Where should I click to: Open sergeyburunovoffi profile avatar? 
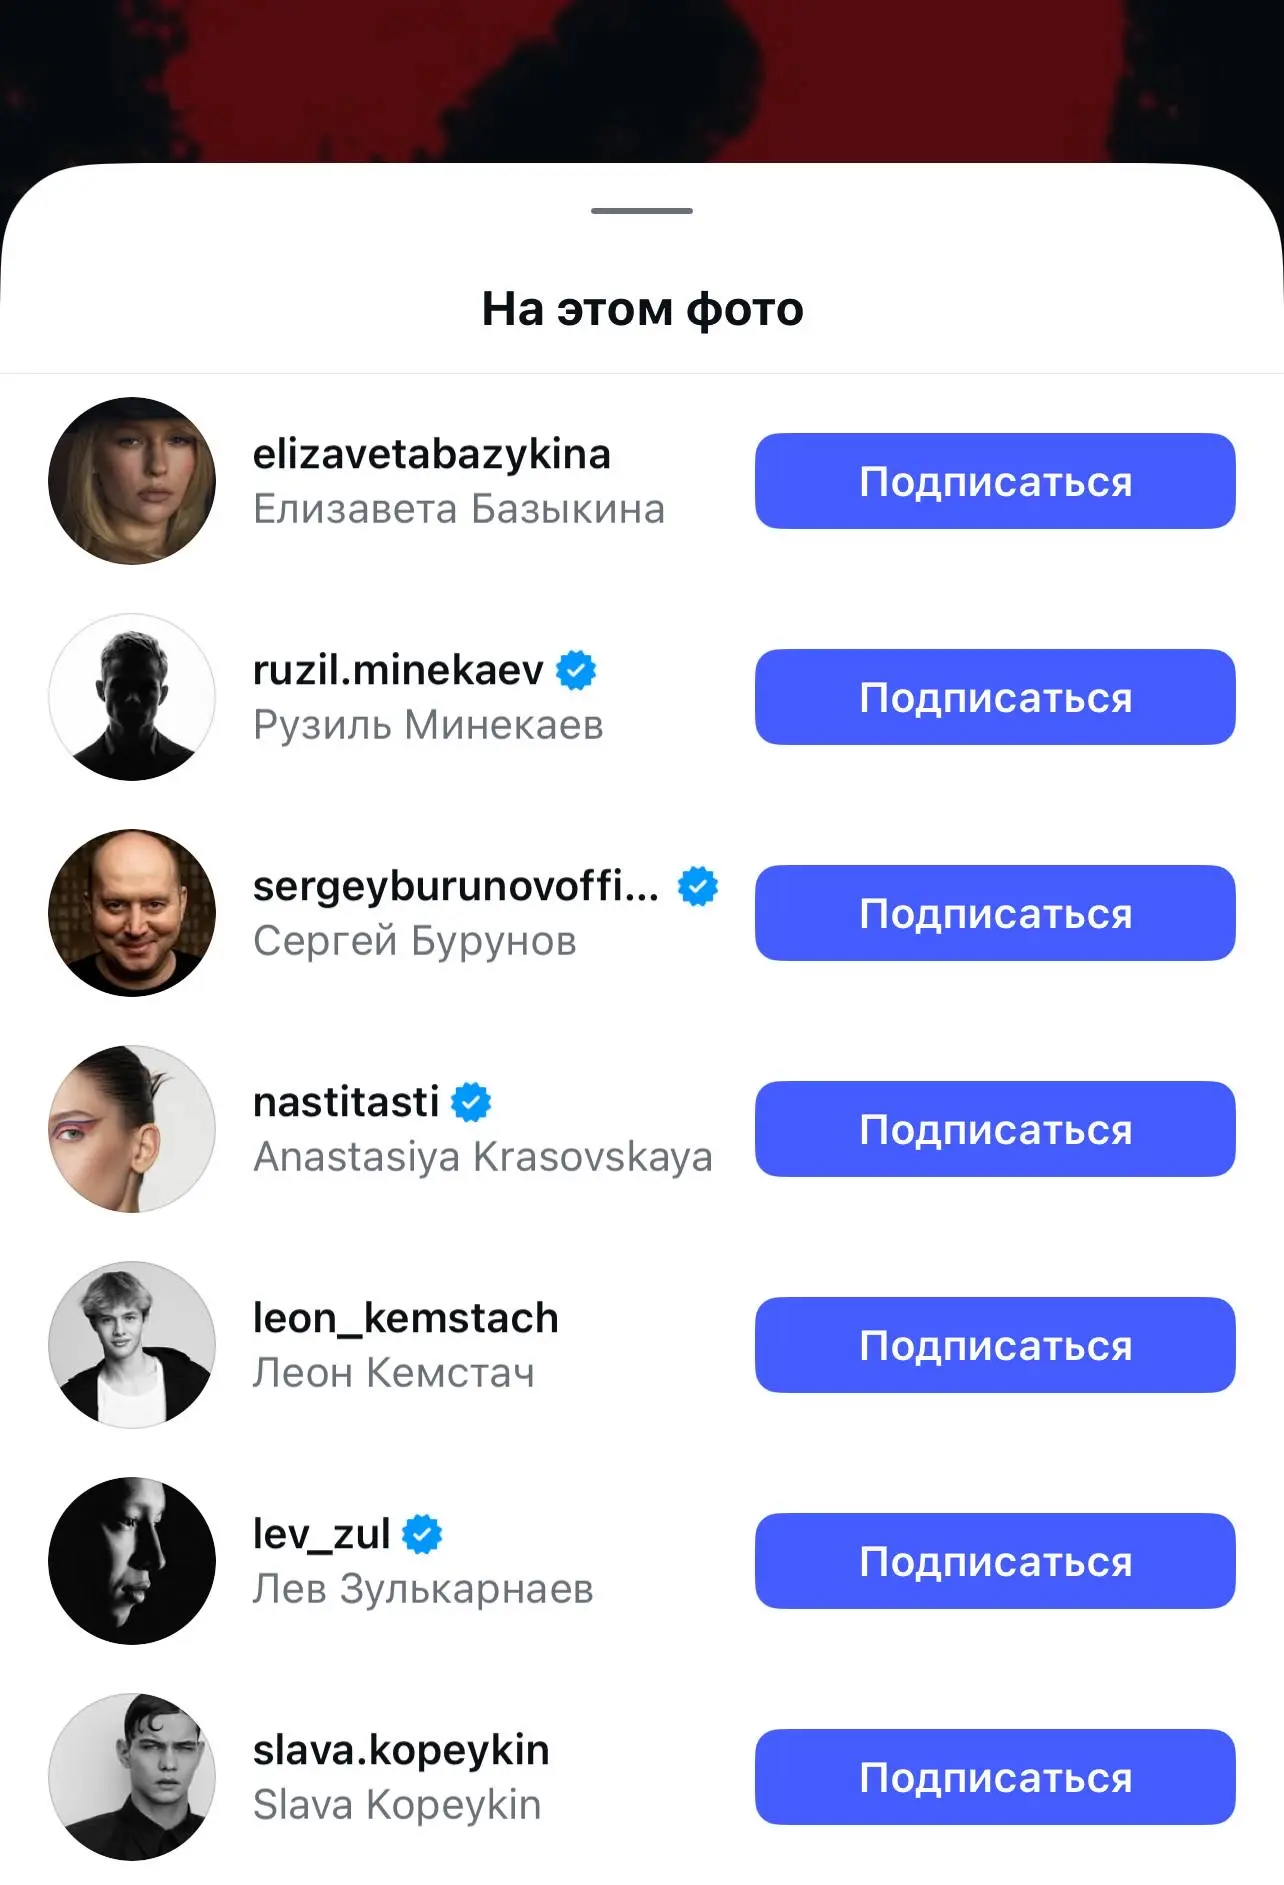tap(132, 913)
